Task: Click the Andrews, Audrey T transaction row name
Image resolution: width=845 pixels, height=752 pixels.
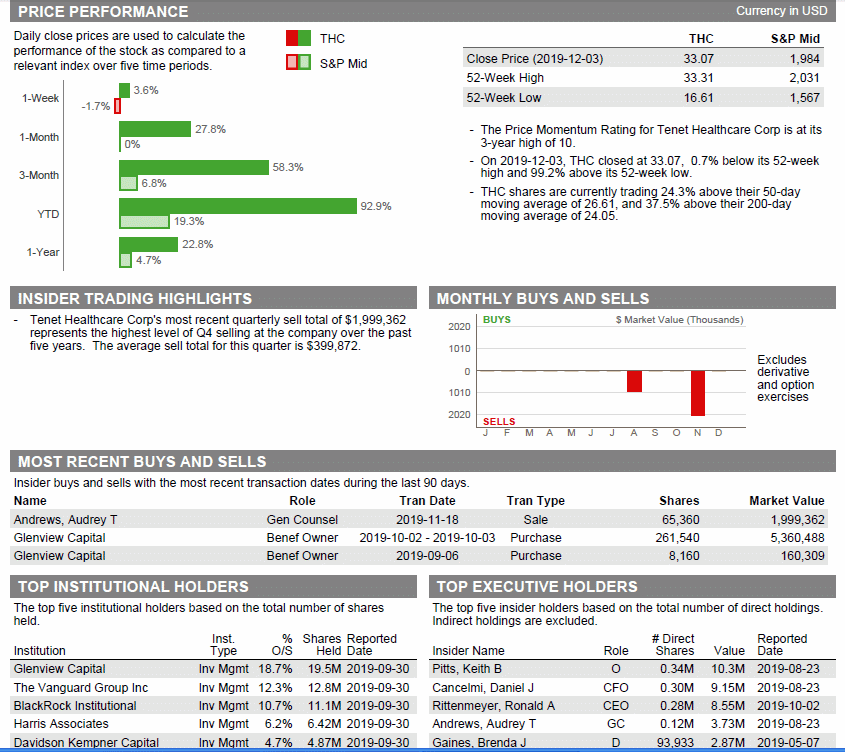Action: [x=65, y=520]
